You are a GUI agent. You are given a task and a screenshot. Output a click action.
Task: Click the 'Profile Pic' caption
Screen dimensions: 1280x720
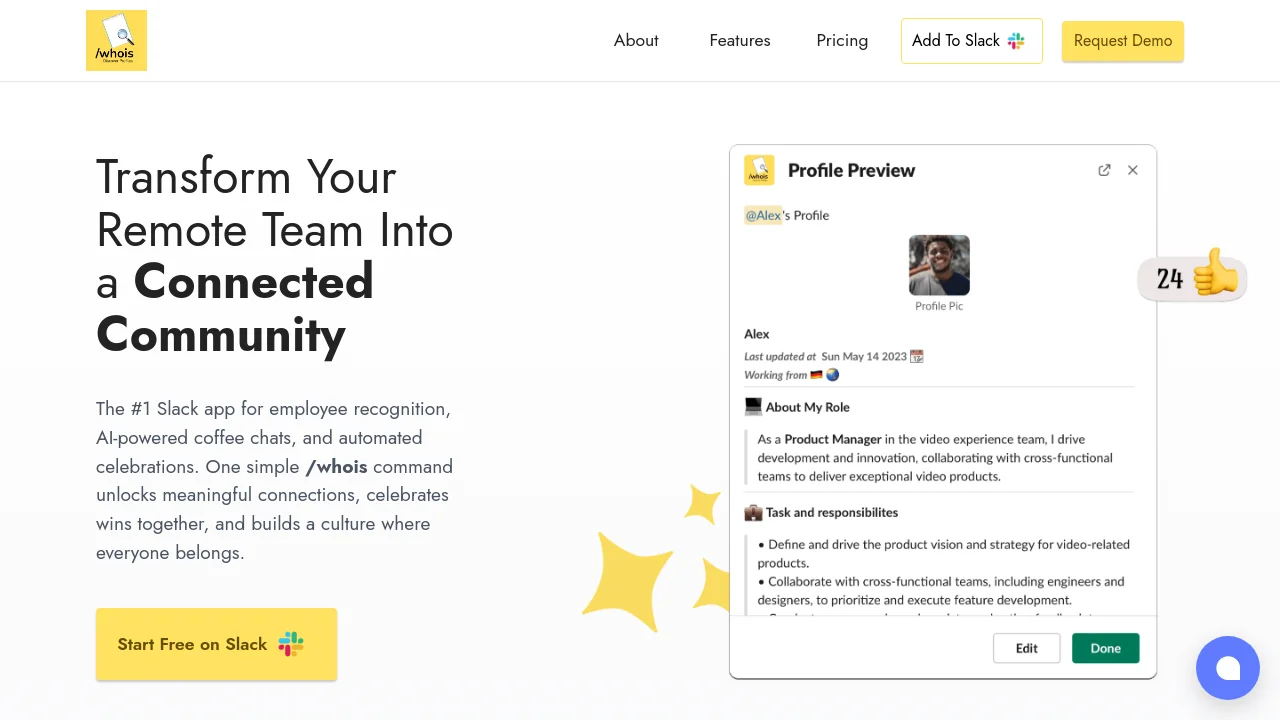click(x=939, y=306)
